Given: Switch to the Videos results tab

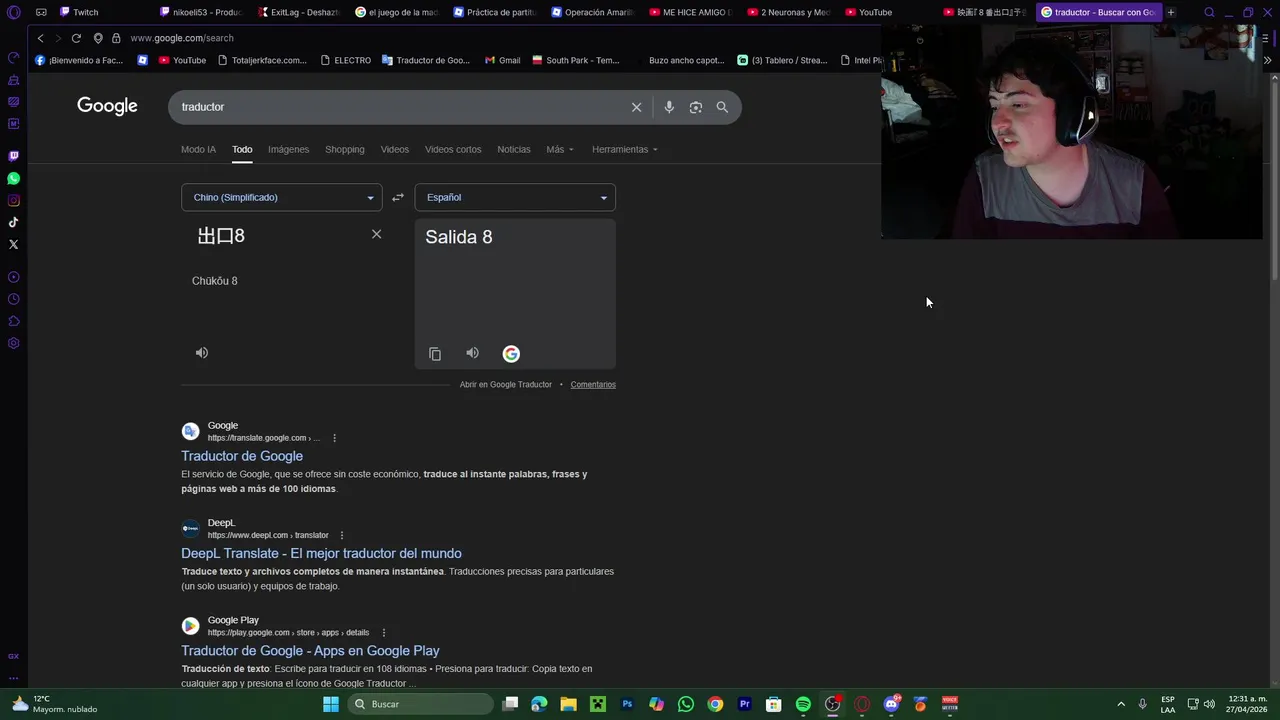Looking at the screenshot, I should click(x=394, y=149).
